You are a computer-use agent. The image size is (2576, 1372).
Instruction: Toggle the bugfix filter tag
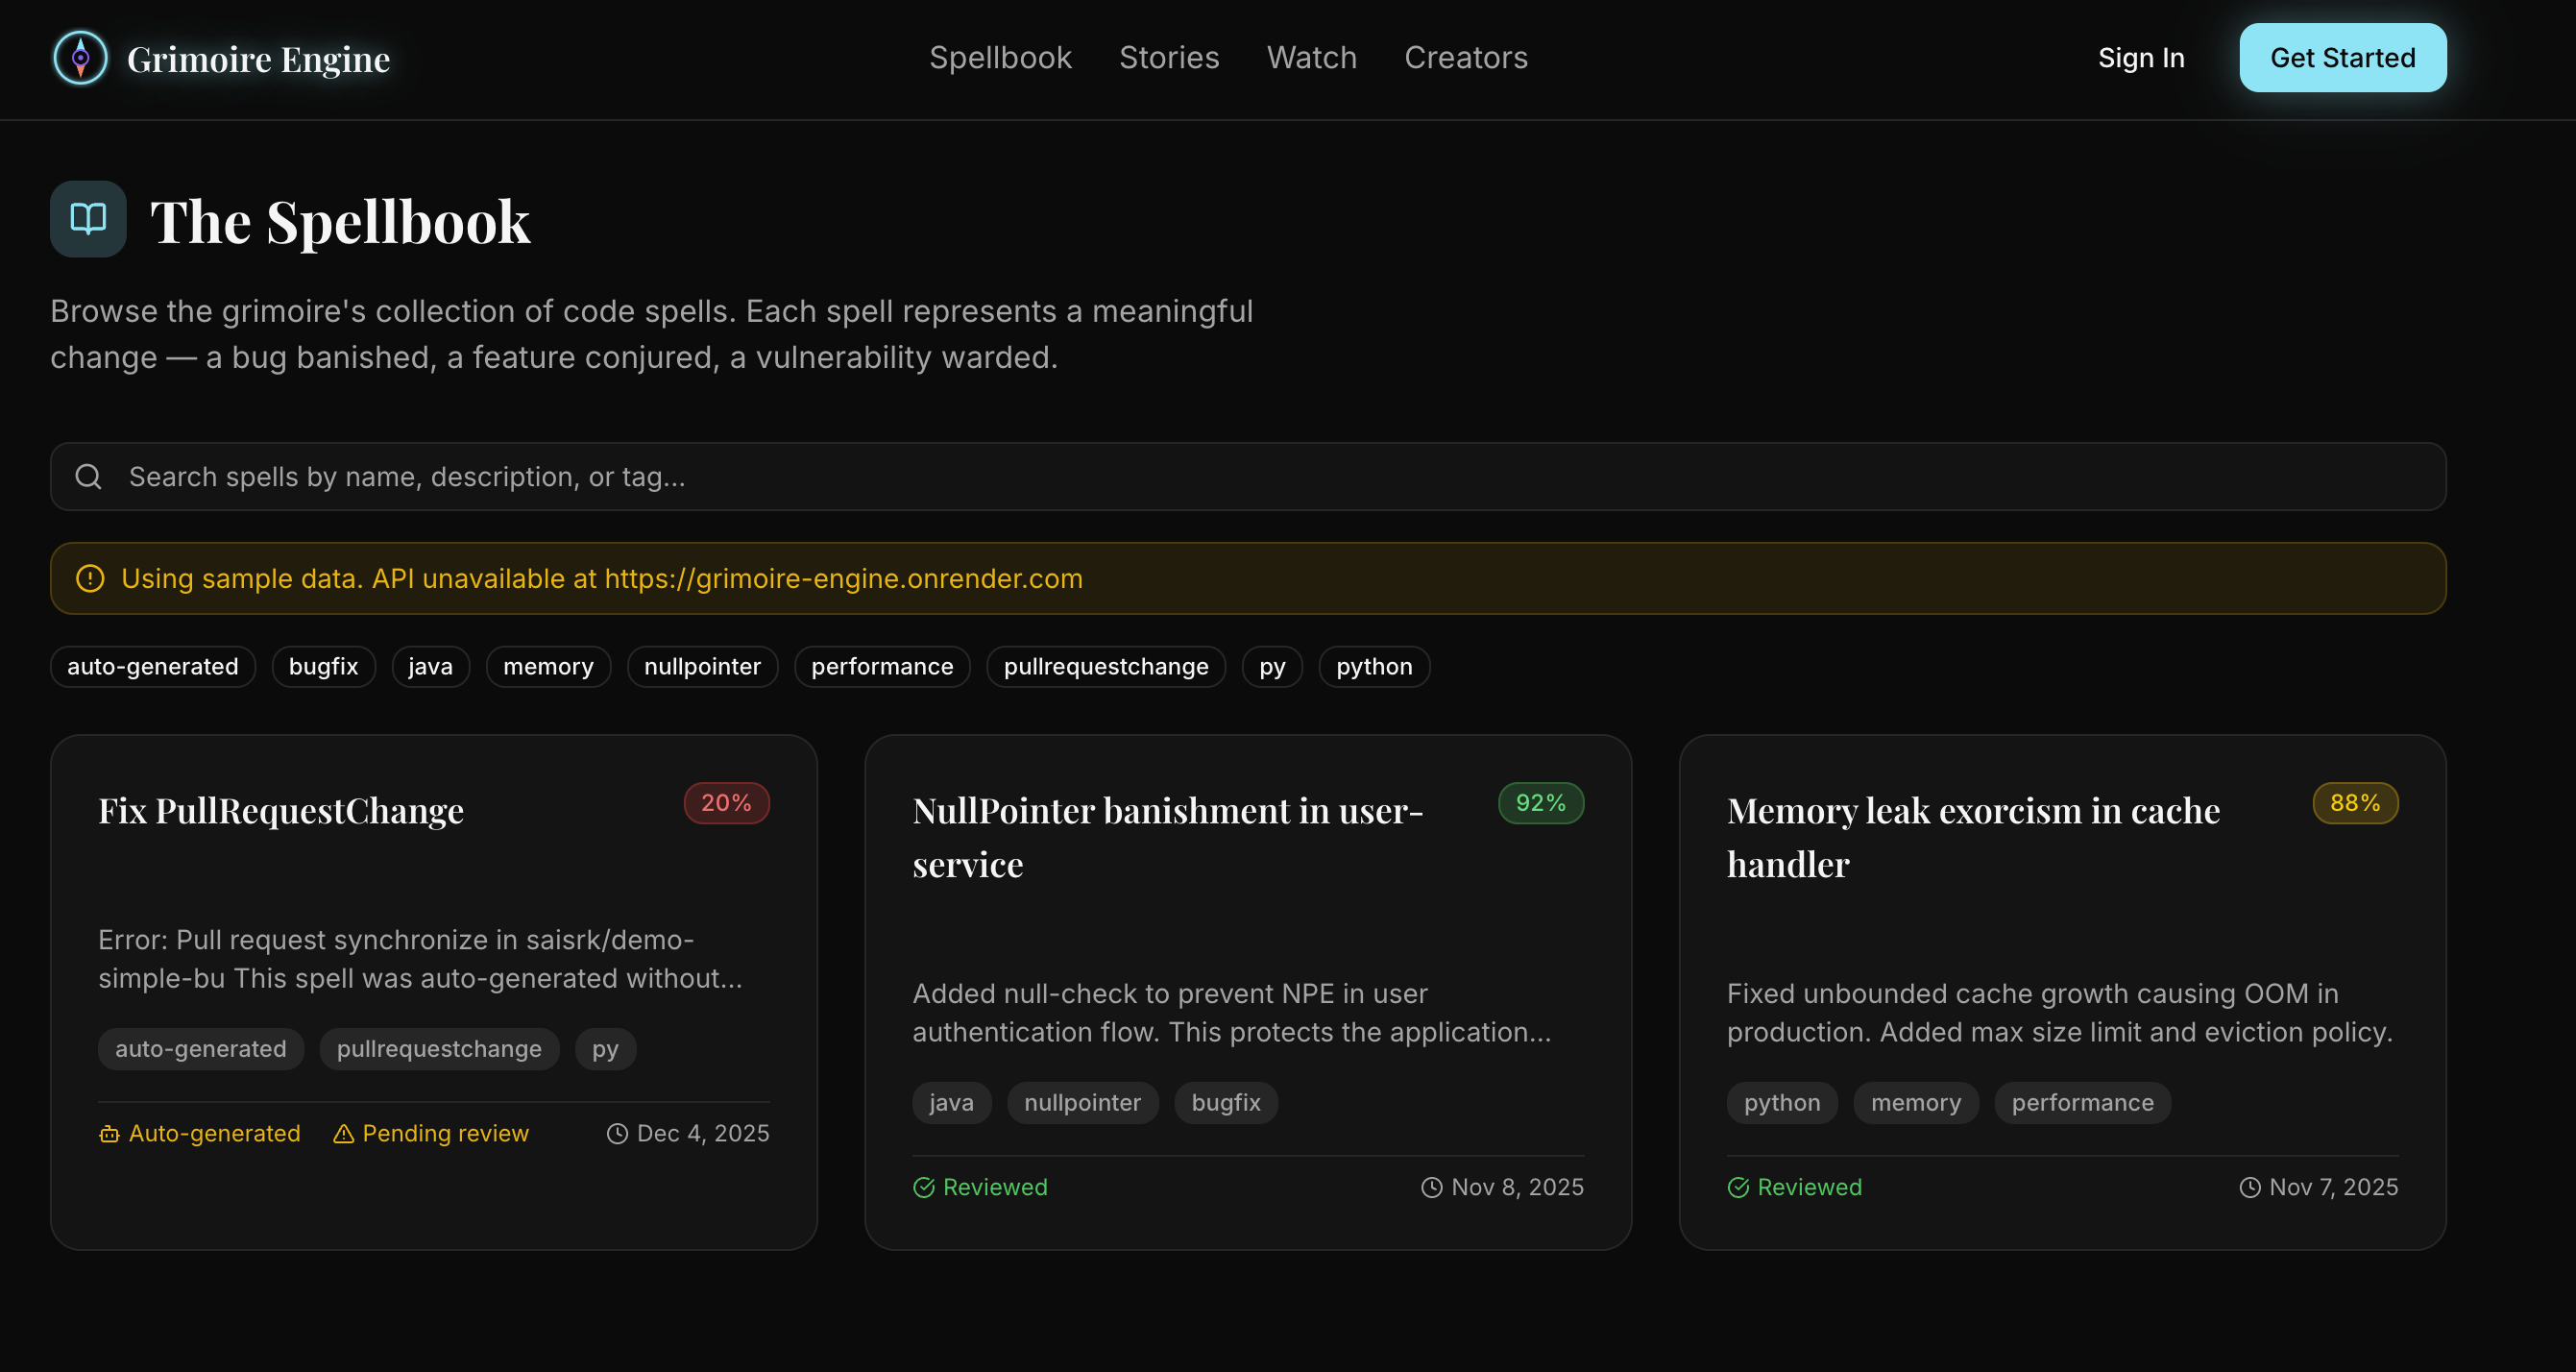pos(323,667)
